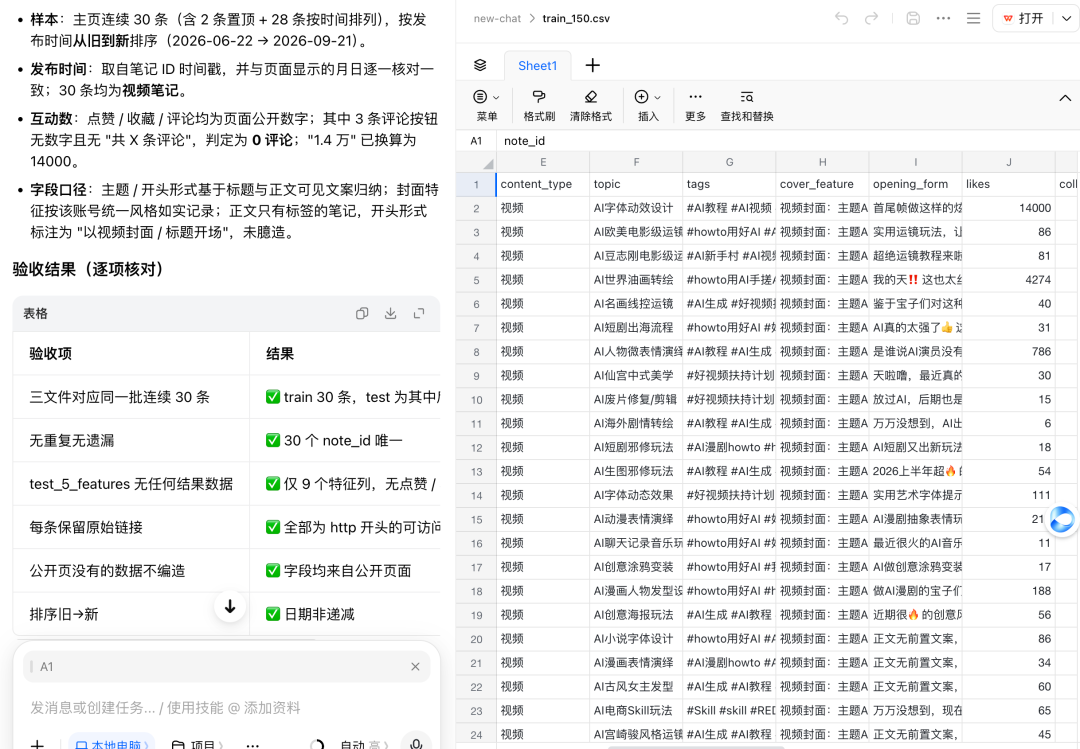Copy the 表格 table in chat
The image size is (1080, 749).
pyautogui.click(x=362, y=314)
